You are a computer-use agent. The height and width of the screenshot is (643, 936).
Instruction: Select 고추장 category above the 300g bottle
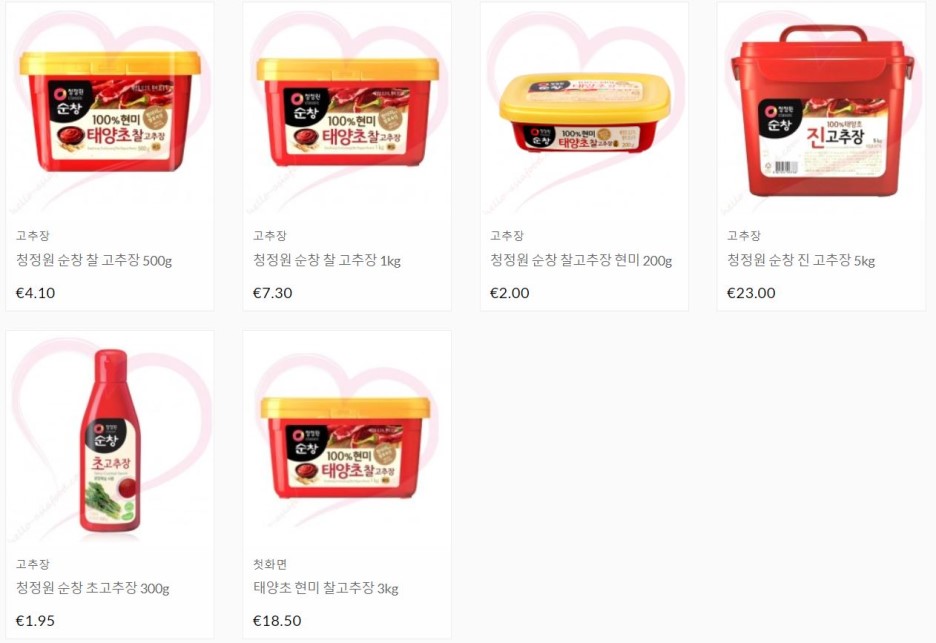pyautogui.click(x=33, y=564)
